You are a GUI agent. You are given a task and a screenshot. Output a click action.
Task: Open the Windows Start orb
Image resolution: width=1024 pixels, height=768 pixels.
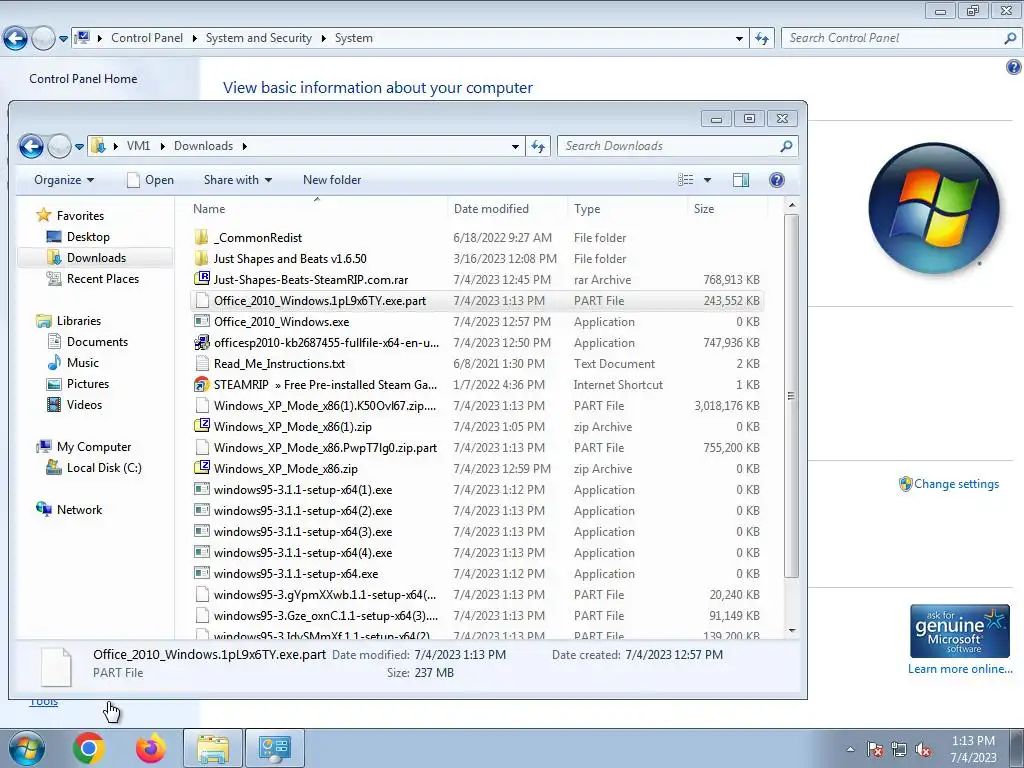26,749
